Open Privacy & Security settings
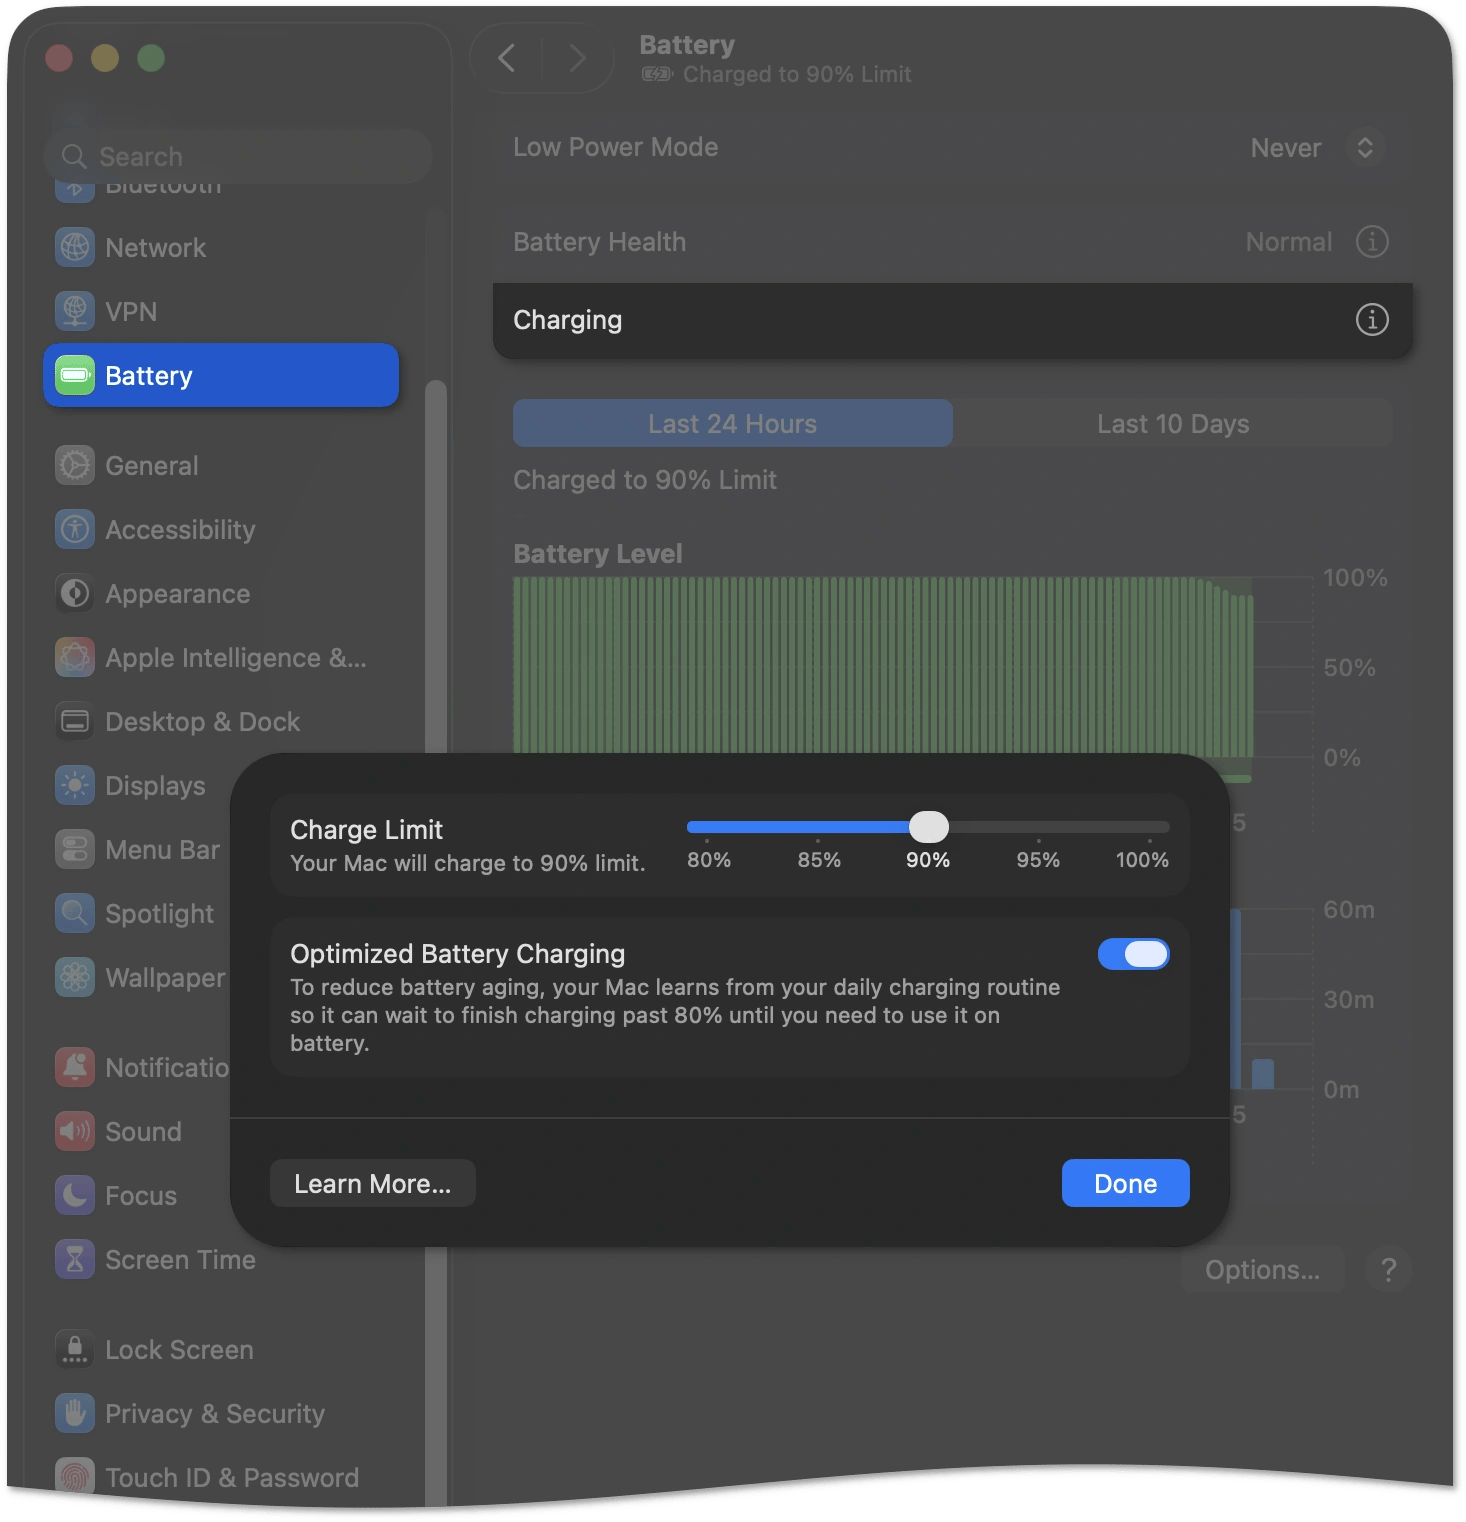Image resolution: width=1466 pixels, height=1522 pixels. tap(221, 1413)
